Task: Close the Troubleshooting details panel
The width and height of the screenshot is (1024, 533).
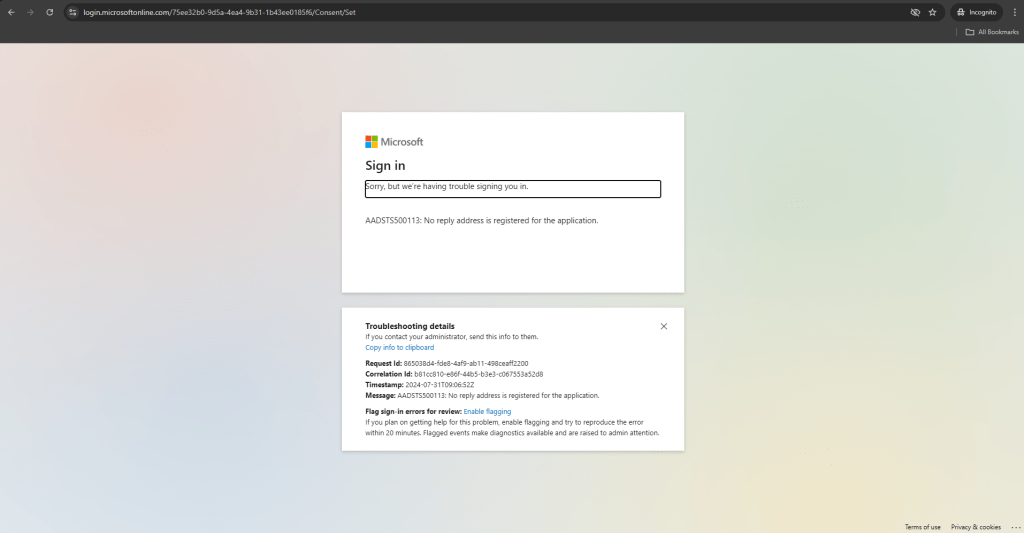Action: click(663, 326)
